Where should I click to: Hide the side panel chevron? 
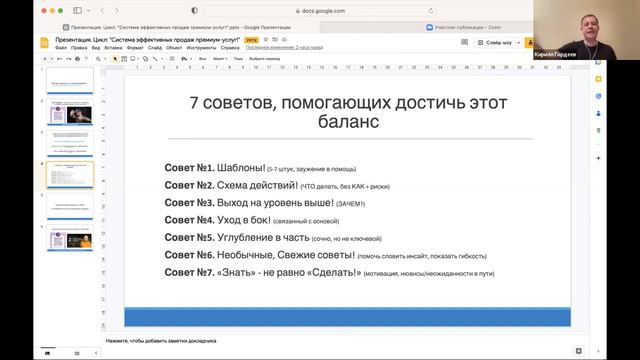(598, 351)
